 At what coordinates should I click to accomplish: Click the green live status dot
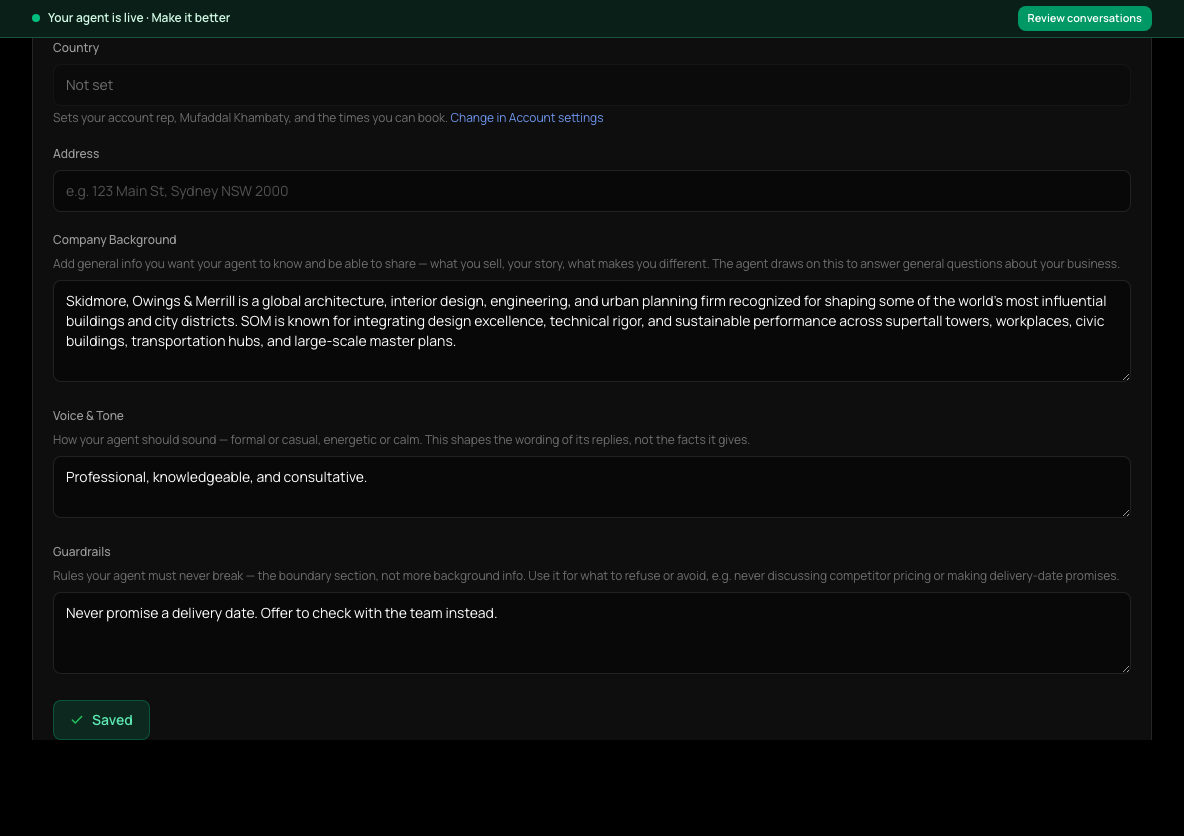click(35, 18)
